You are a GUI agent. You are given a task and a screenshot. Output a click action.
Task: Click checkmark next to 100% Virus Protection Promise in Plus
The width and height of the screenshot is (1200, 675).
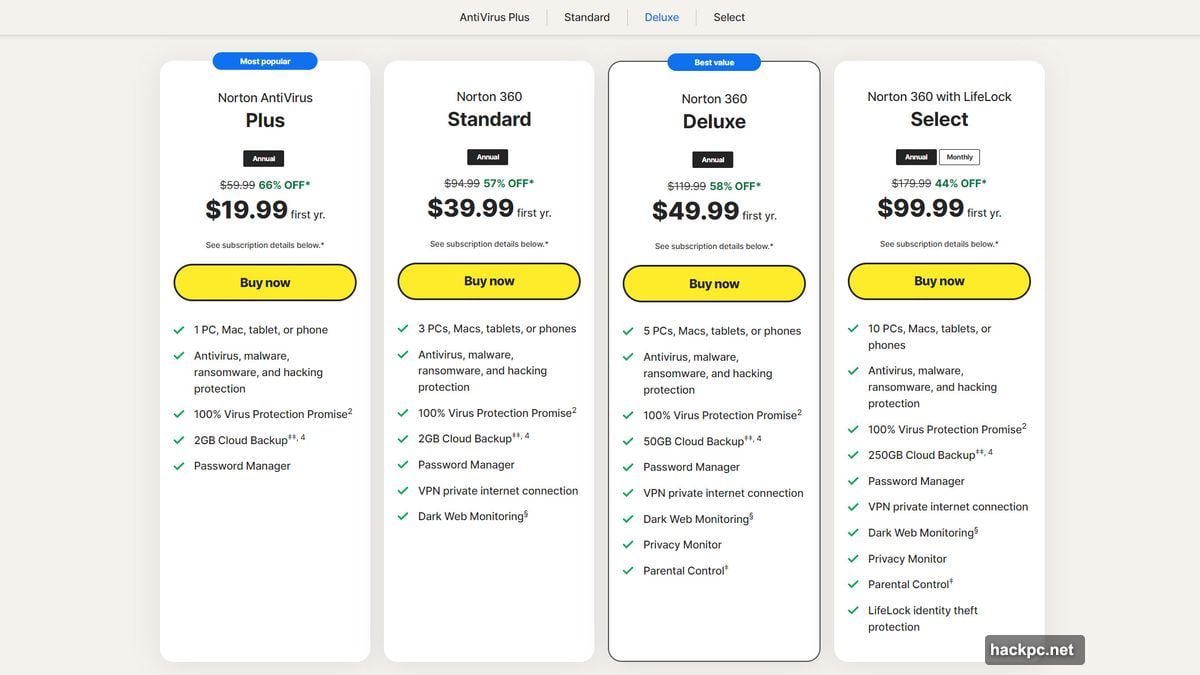179,411
